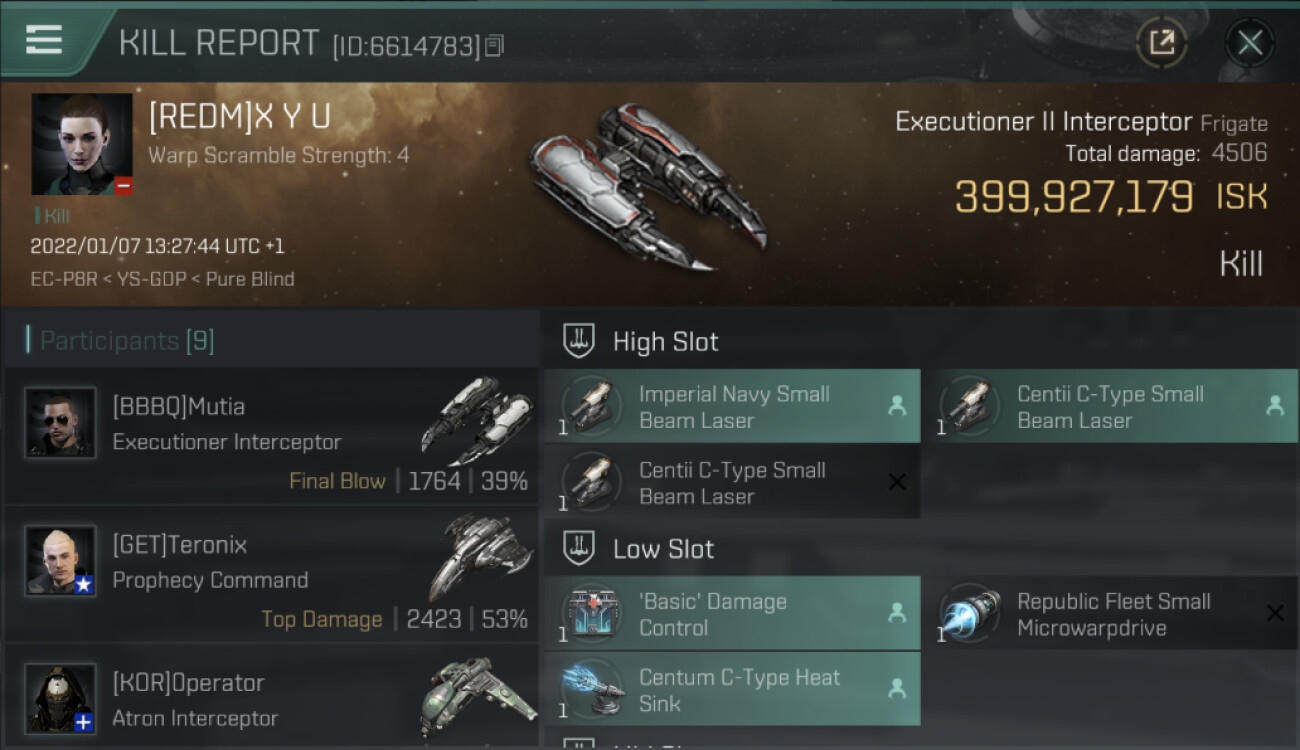Click the Executioner II ship image
Image resolution: width=1300 pixels, height=750 pixels.
[x=647, y=185]
